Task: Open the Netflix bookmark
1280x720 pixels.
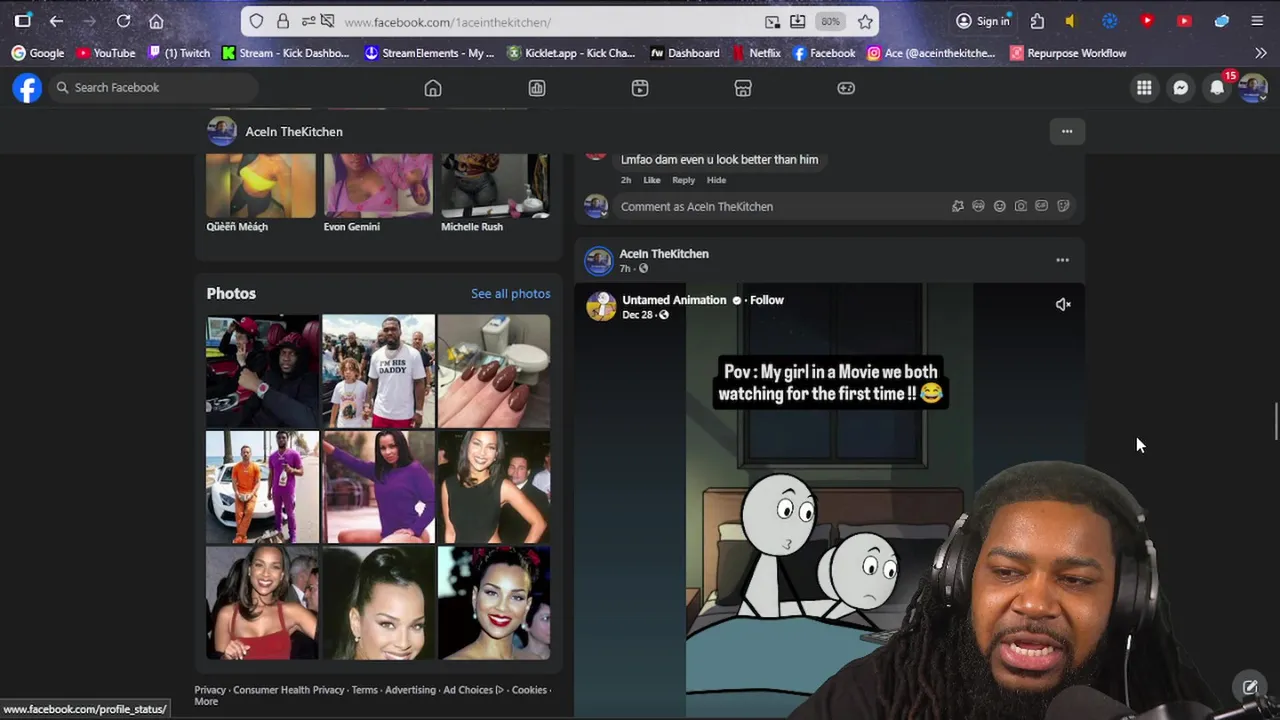Action: pos(757,53)
